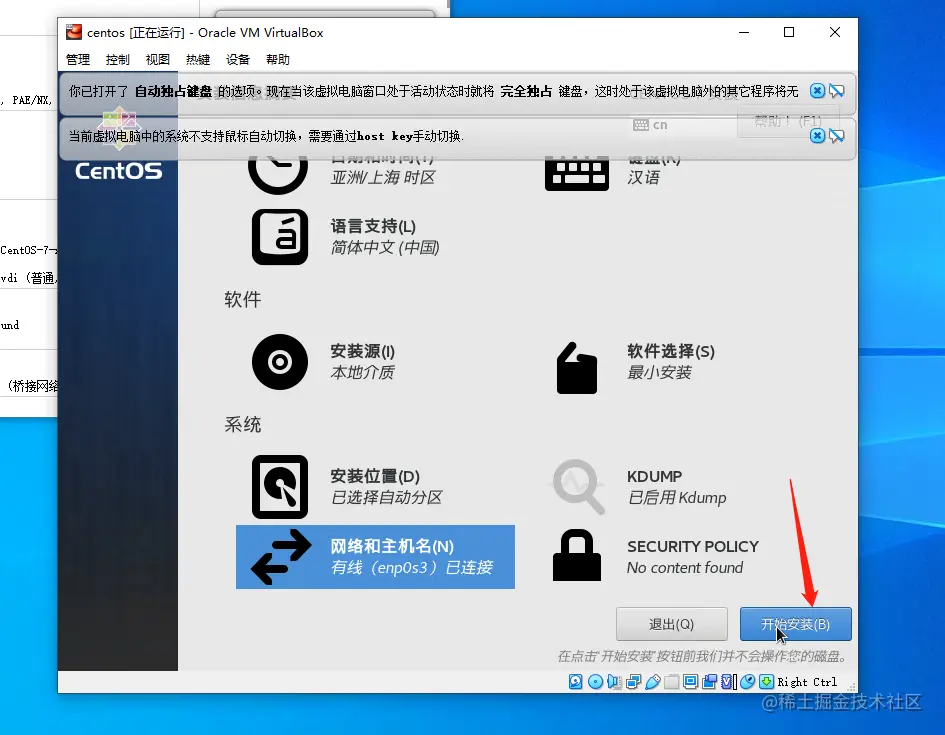The height and width of the screenshot is (735, 945).
Task: Open 软件选择(S) settings
Action: click(671, 351)
